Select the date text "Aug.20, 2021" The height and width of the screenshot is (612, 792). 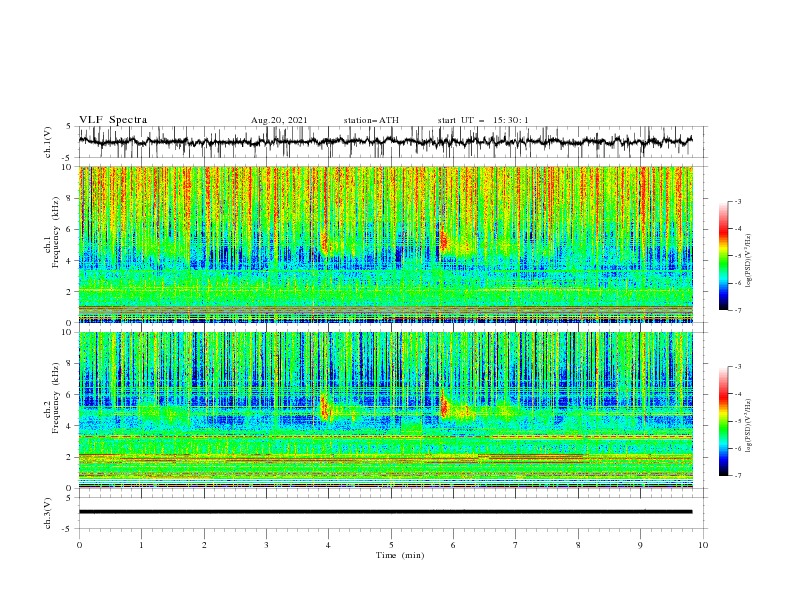click(279, 120)
